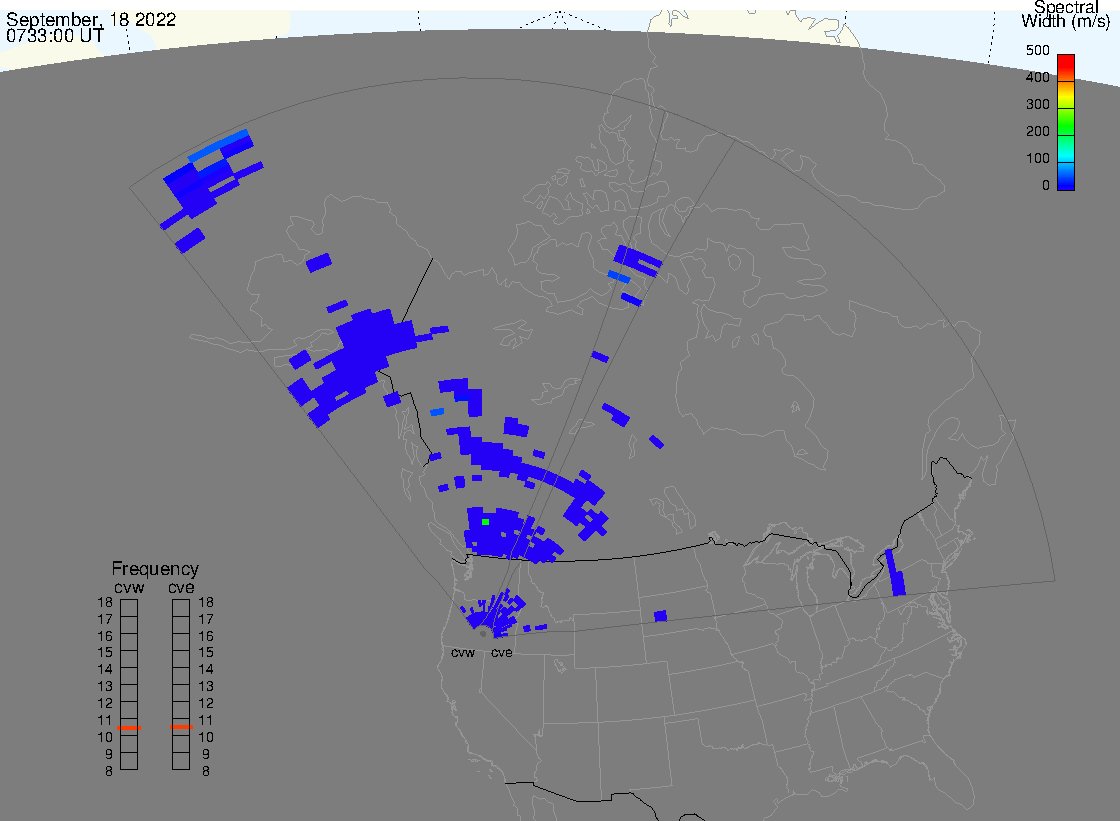Image resolution: width=1120 pixels, height=821 pixels.
Task: Click the 18 label left of the cvw bar
Action: (105, 602)
